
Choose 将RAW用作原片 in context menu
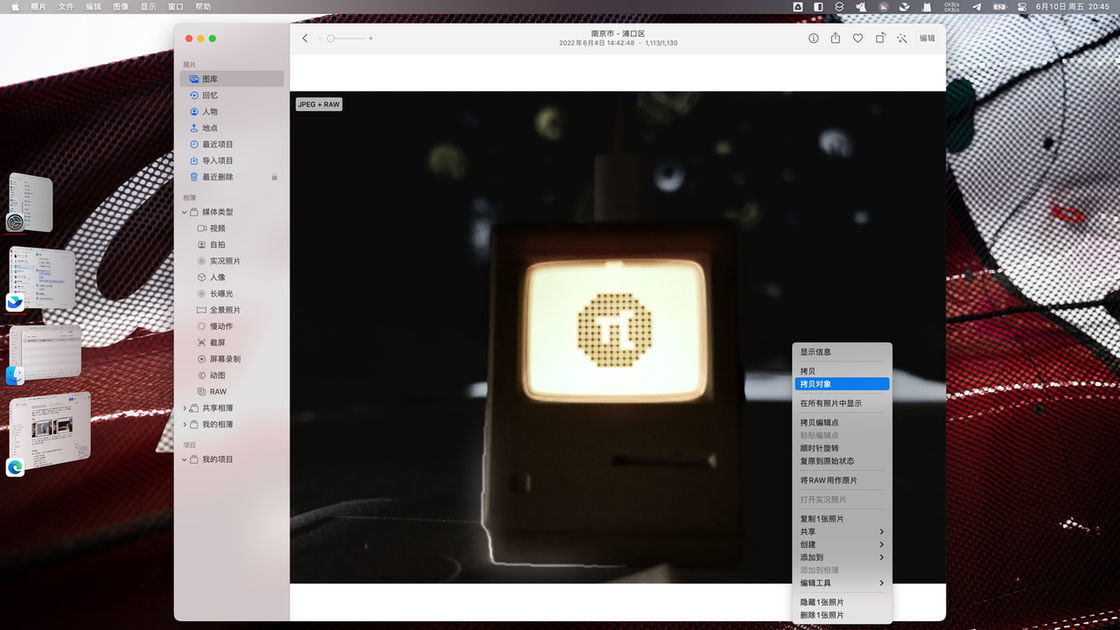click(842, 481)
